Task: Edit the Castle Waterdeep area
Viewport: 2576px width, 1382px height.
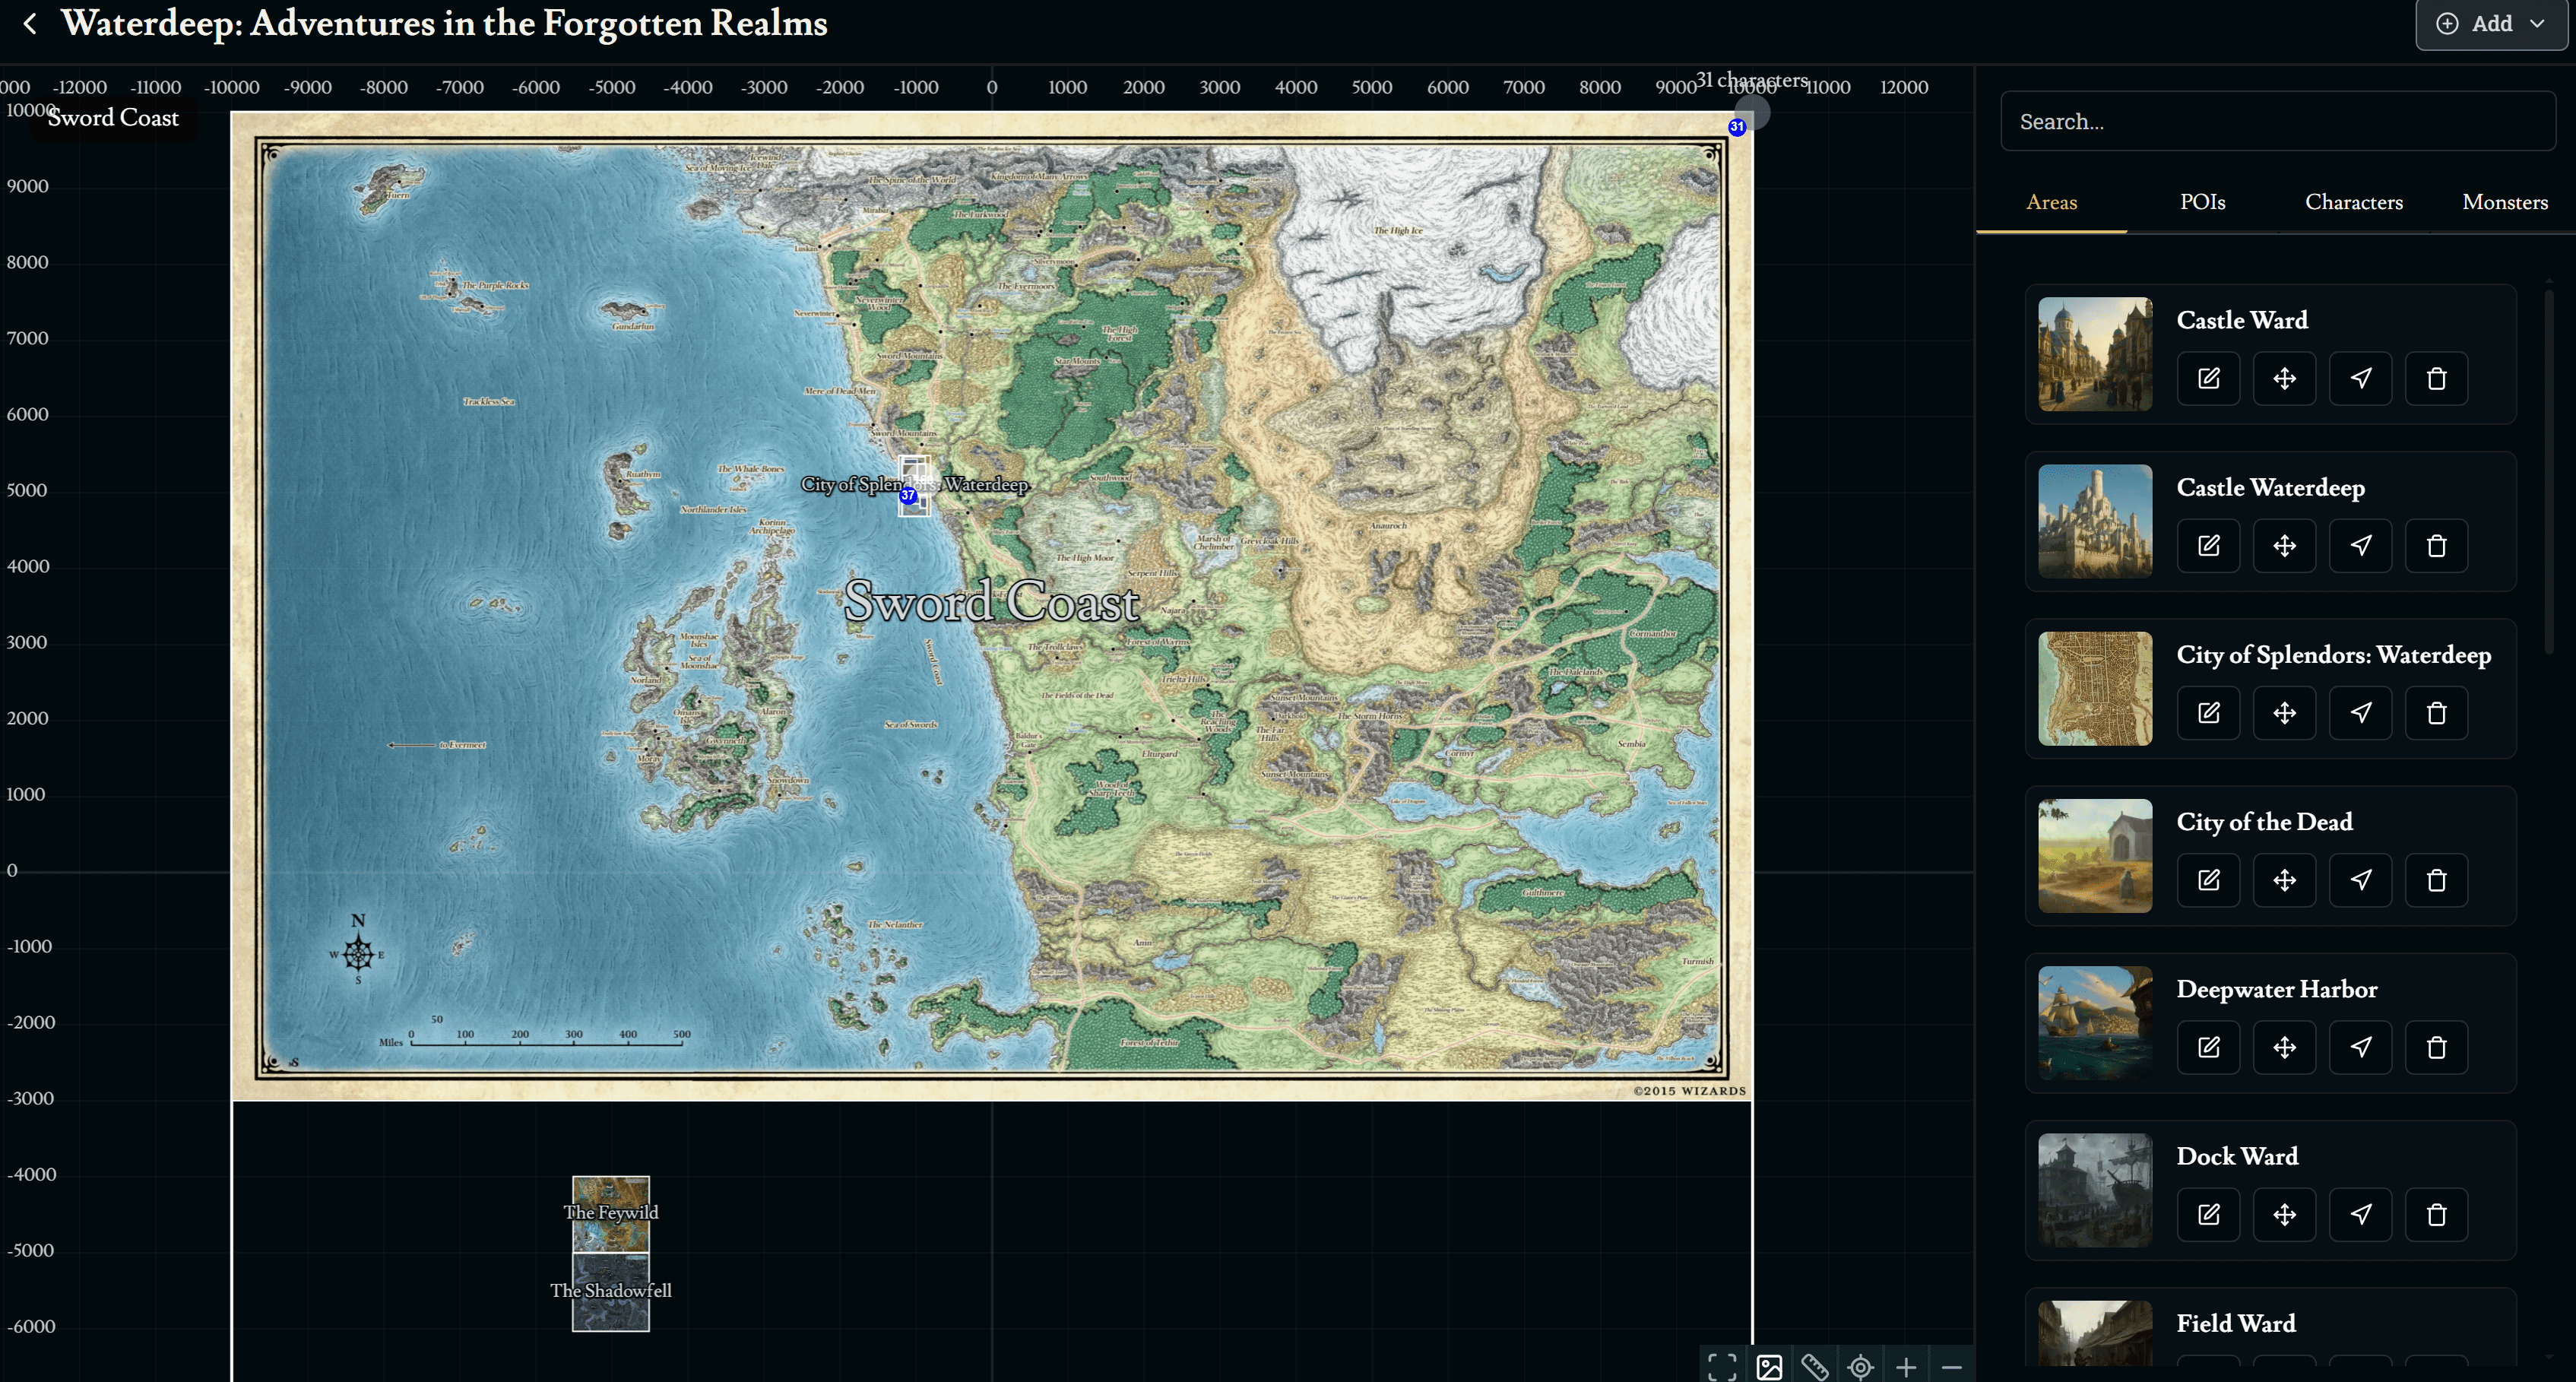Action: pos(2209,545)
